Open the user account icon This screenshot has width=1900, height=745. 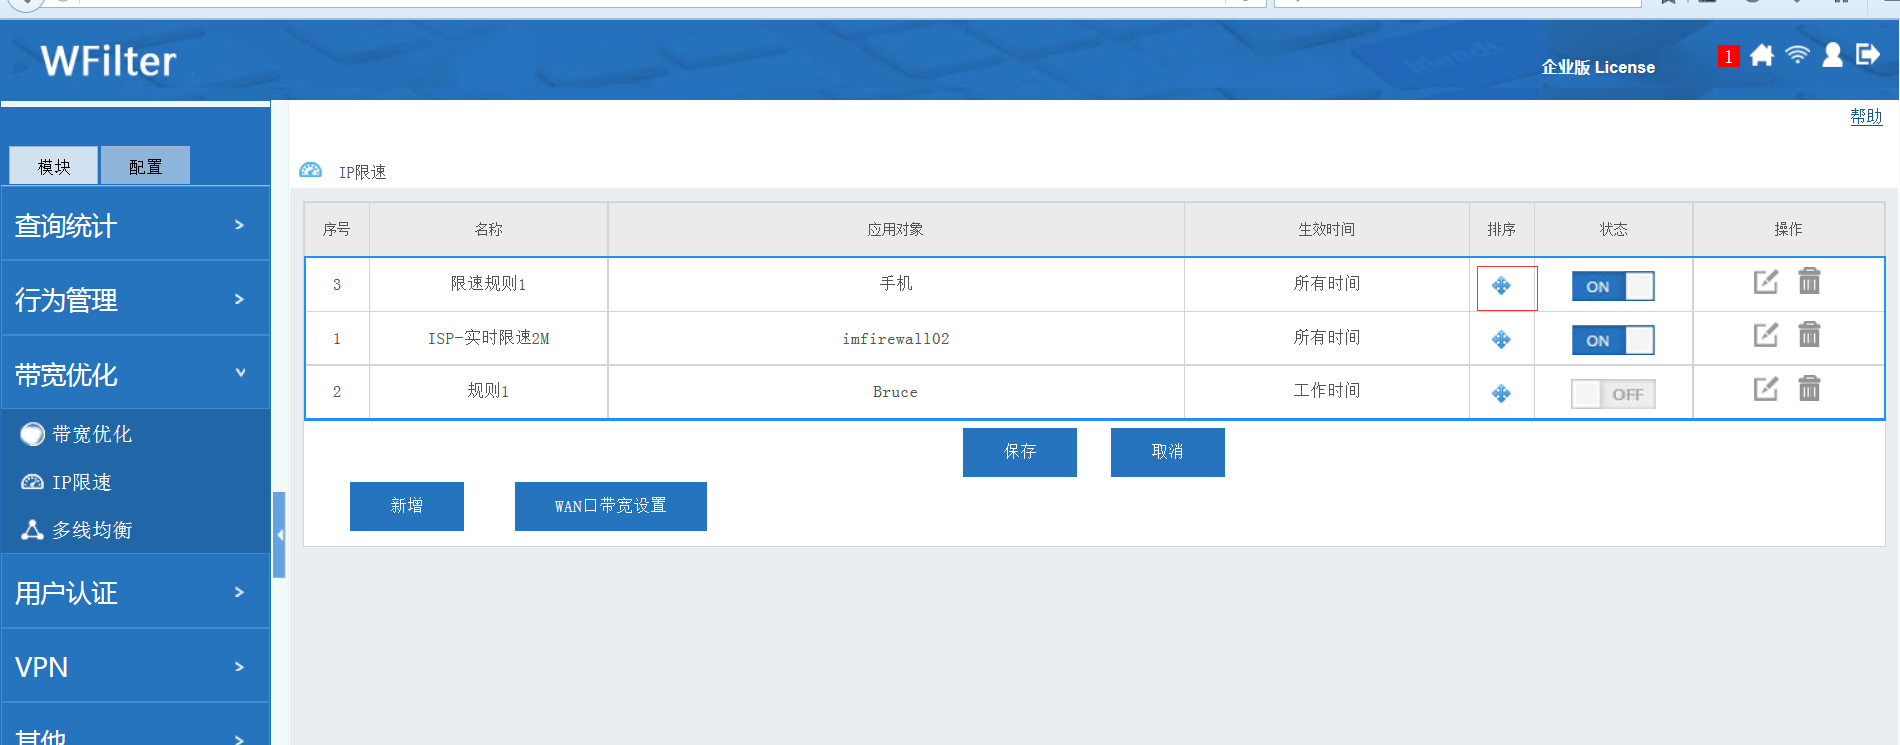(1832, 55)
